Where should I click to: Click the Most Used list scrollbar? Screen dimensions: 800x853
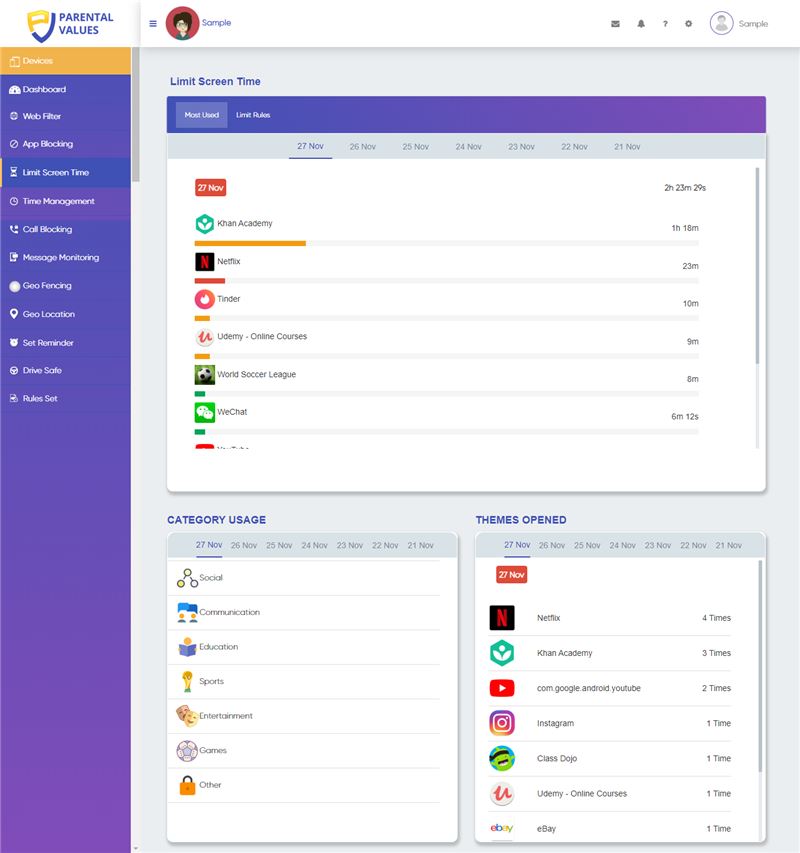tap(757, 266)
